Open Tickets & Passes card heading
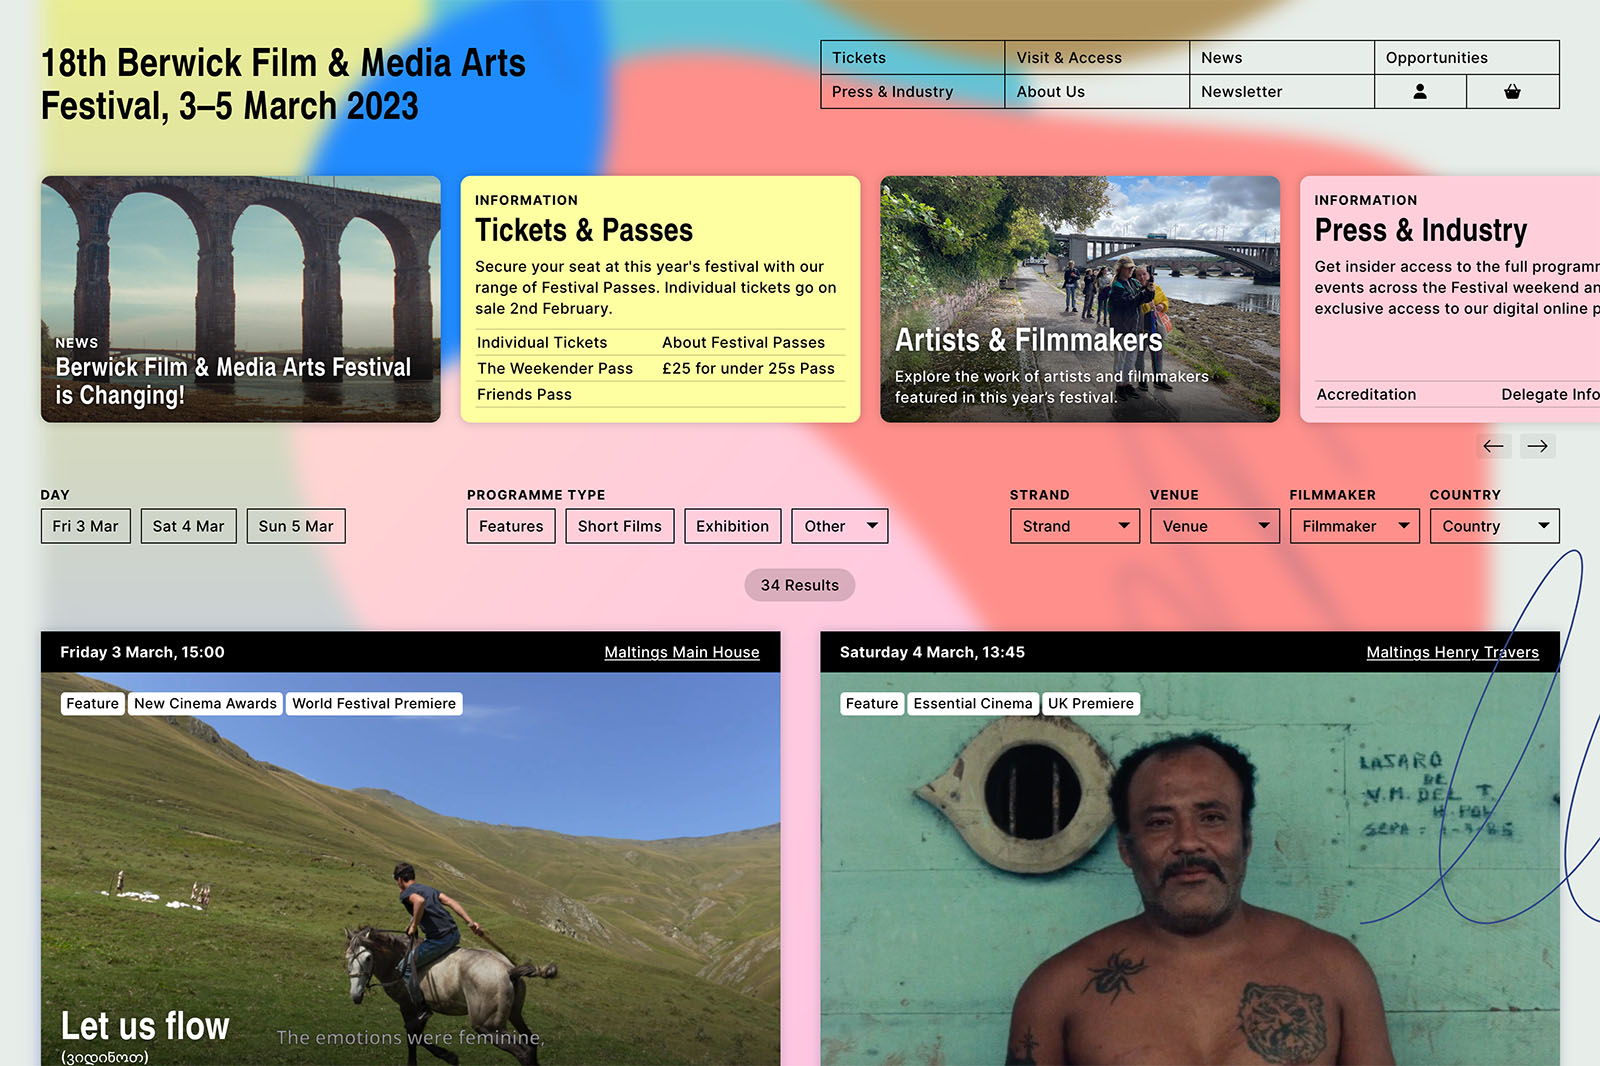The image size is (1600, 1066). point(584,230)
